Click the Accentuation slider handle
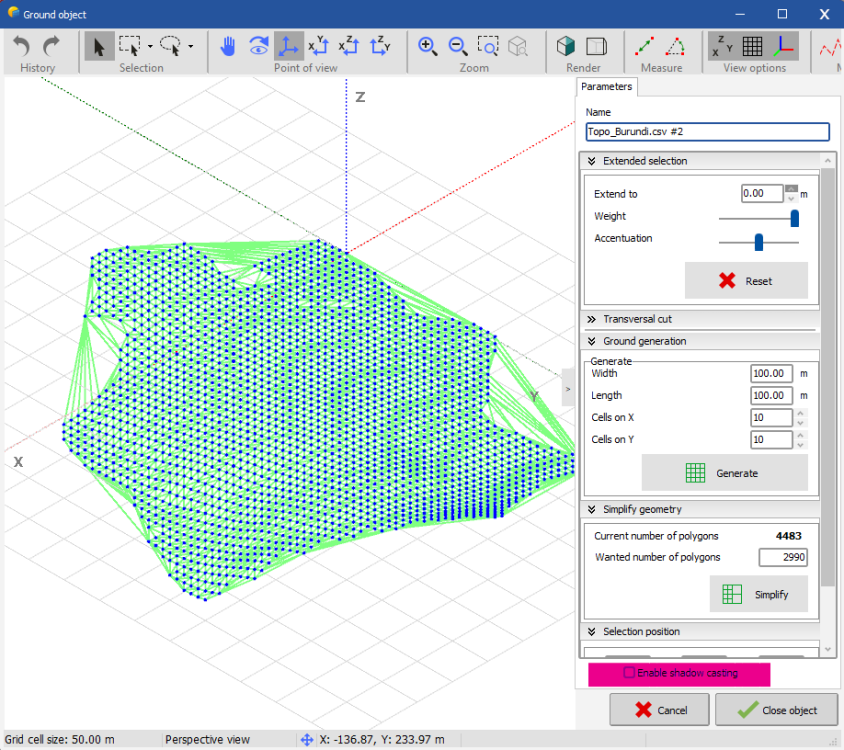The height and width of the screenshot is (750, 844). [x=758, y=241]
